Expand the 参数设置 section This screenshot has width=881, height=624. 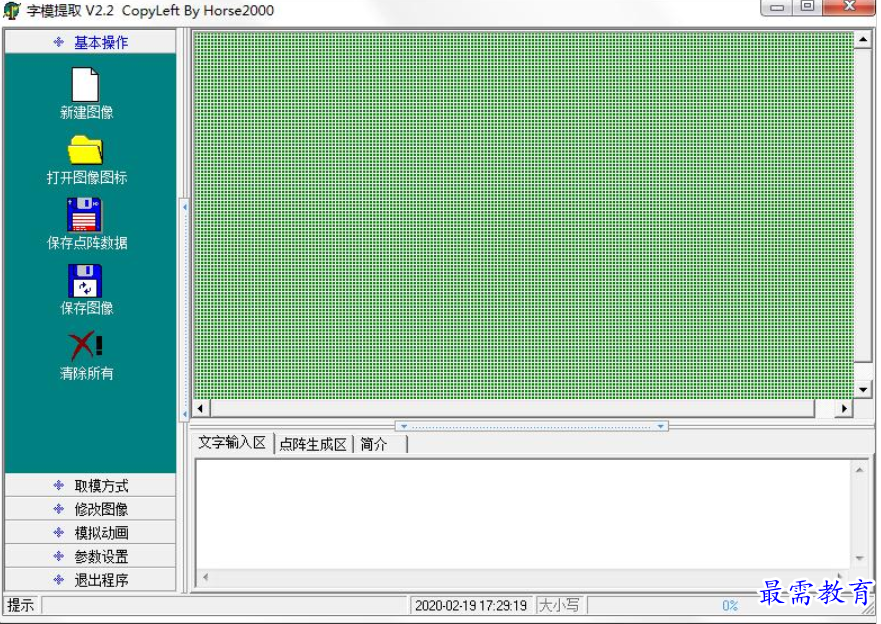pyautogui.click(x=90, y=556)
